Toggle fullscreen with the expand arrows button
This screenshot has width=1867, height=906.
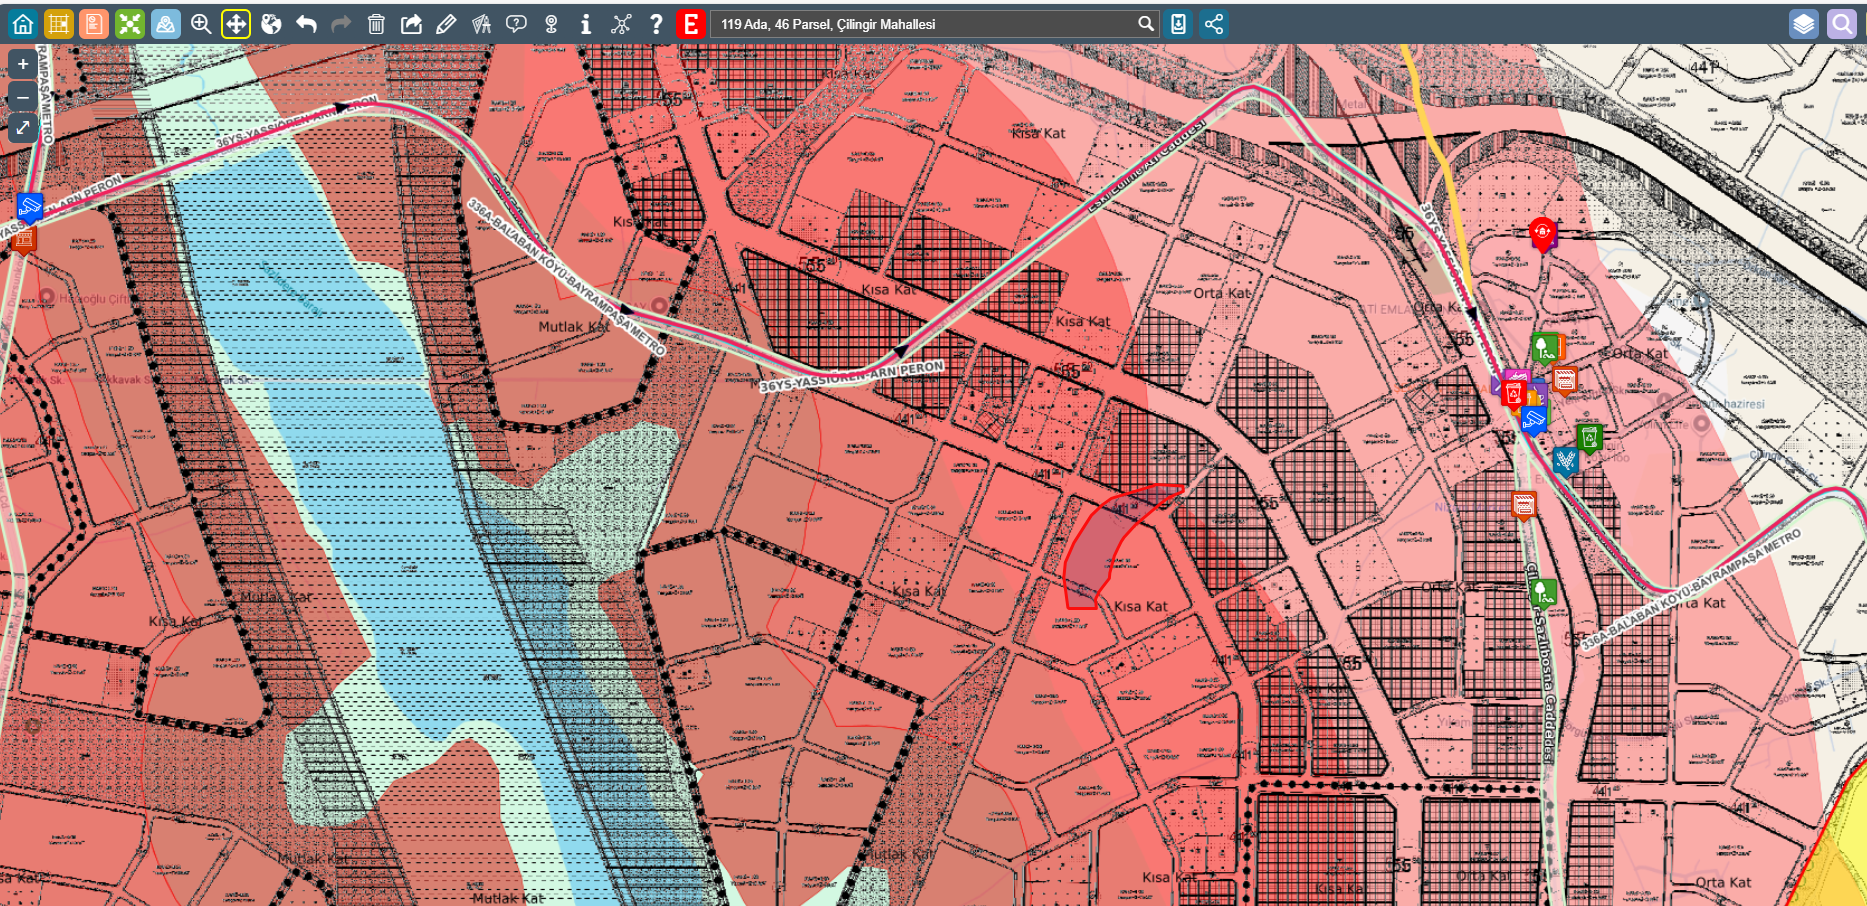23,128
